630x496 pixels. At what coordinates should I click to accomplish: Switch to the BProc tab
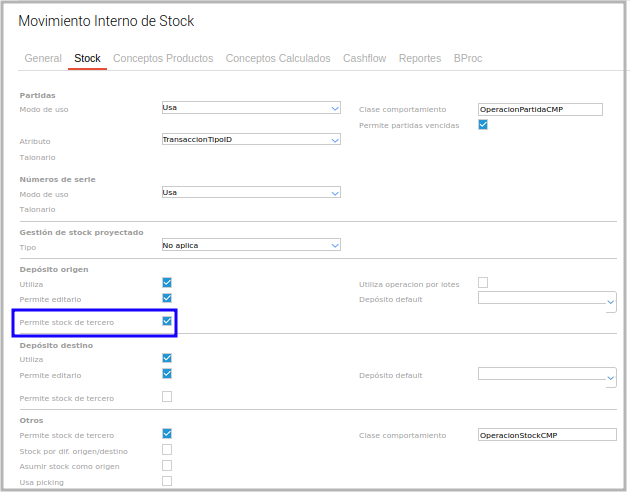point(468,59)
